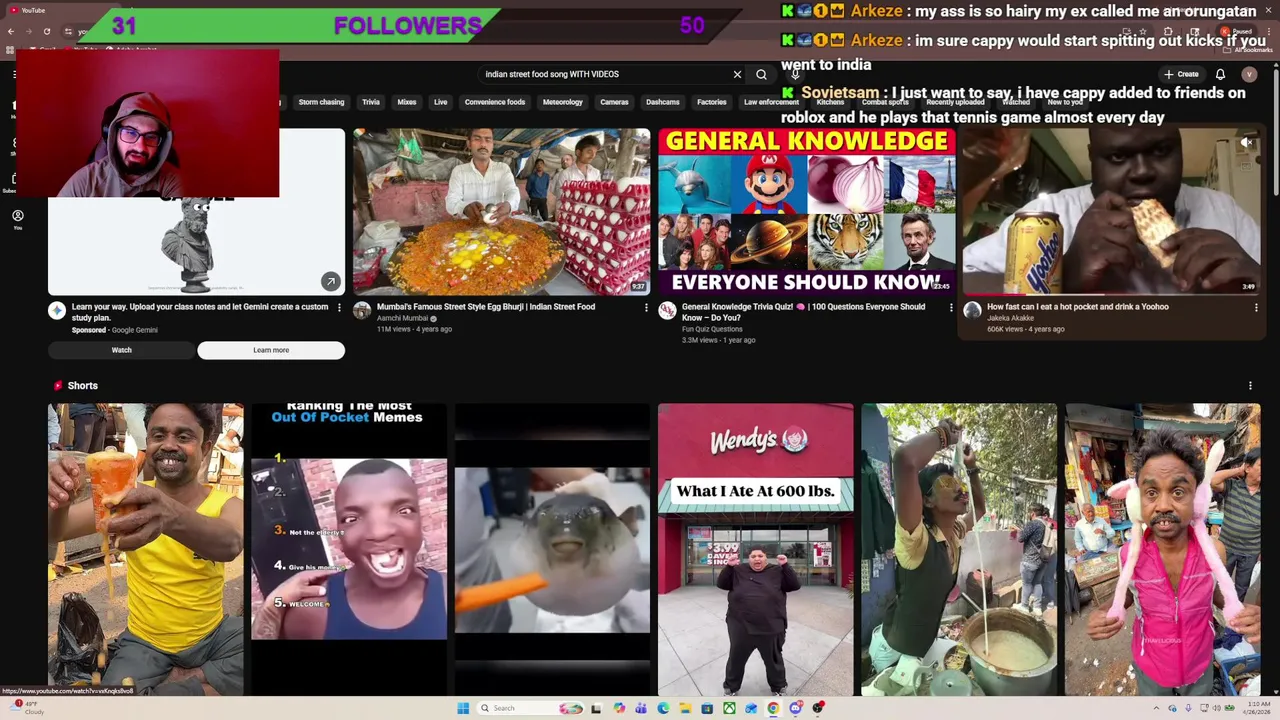
Task: Clear the search query with the X
Action: click(x=737, y=74)
